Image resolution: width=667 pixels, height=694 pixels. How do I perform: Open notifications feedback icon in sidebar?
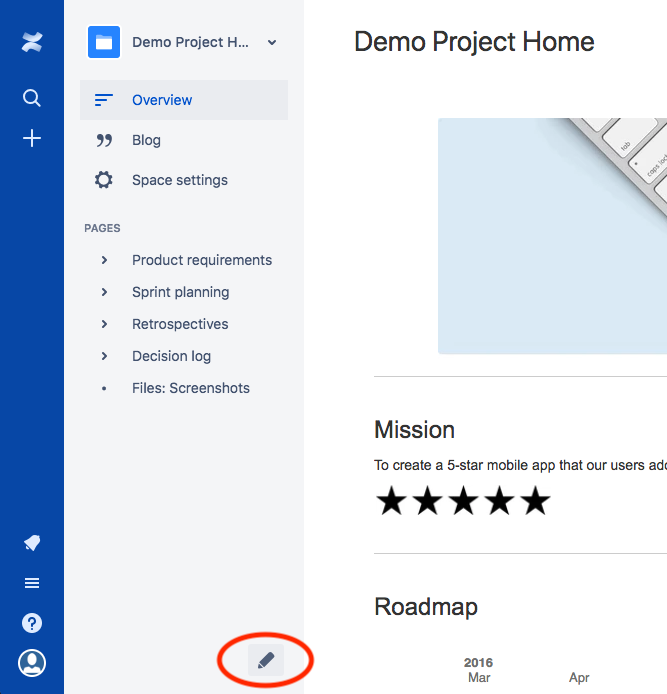[x=32, y=543]
